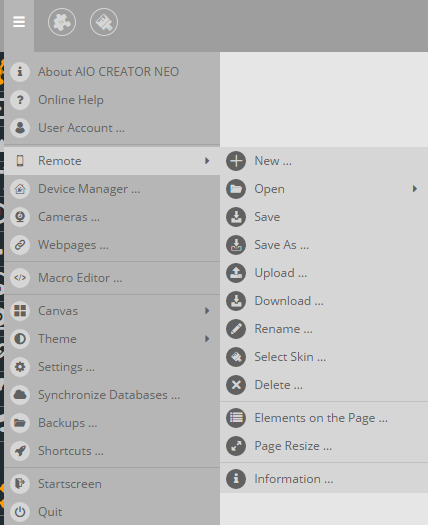Open the Webpages ... entry
The width and height of the screenshot is (428, 525).
click(x=112, y=245)
